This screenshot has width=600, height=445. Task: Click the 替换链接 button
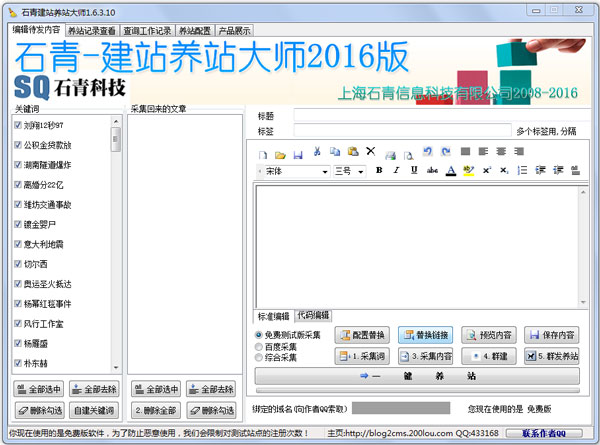[x=426, y=335]
